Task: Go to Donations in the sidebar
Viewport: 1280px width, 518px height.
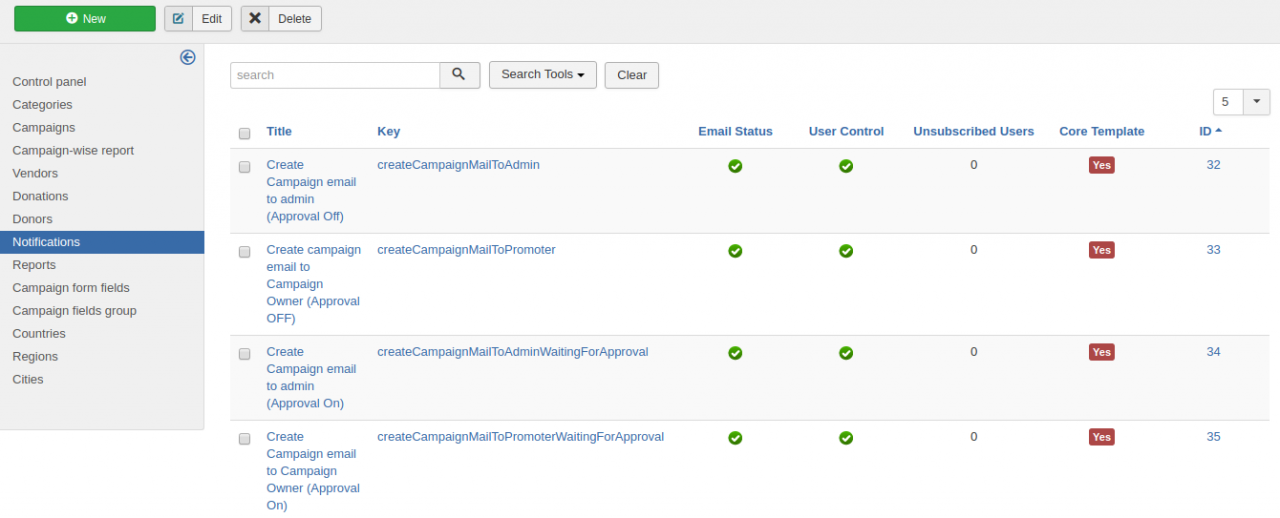Action: [x=41, y=197]
